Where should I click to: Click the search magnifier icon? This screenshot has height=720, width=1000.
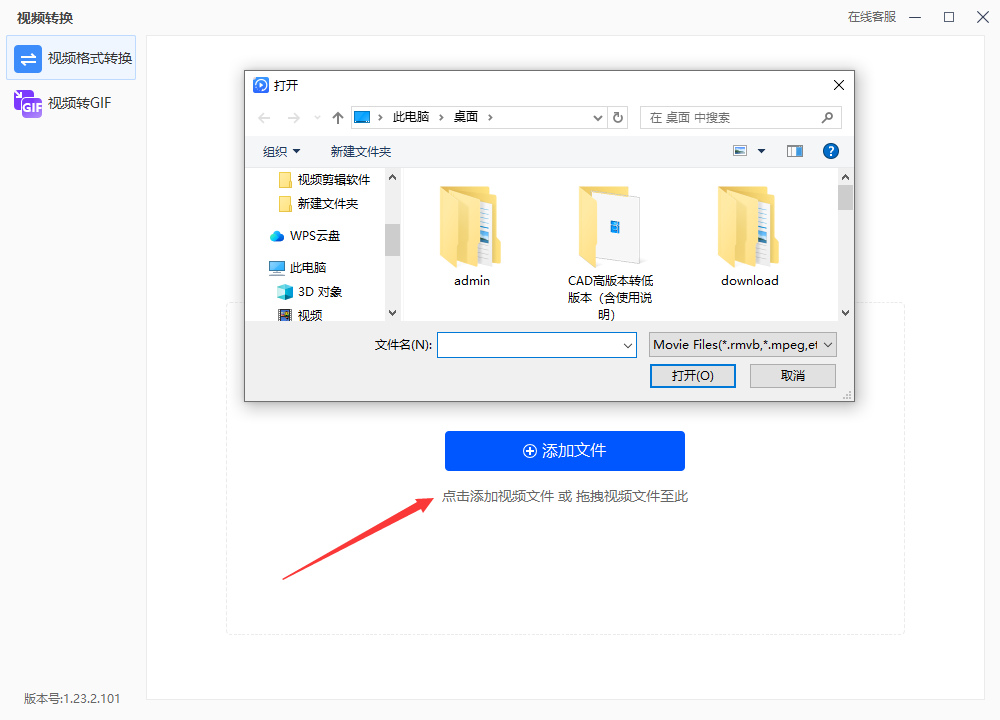tap(827, 117)
